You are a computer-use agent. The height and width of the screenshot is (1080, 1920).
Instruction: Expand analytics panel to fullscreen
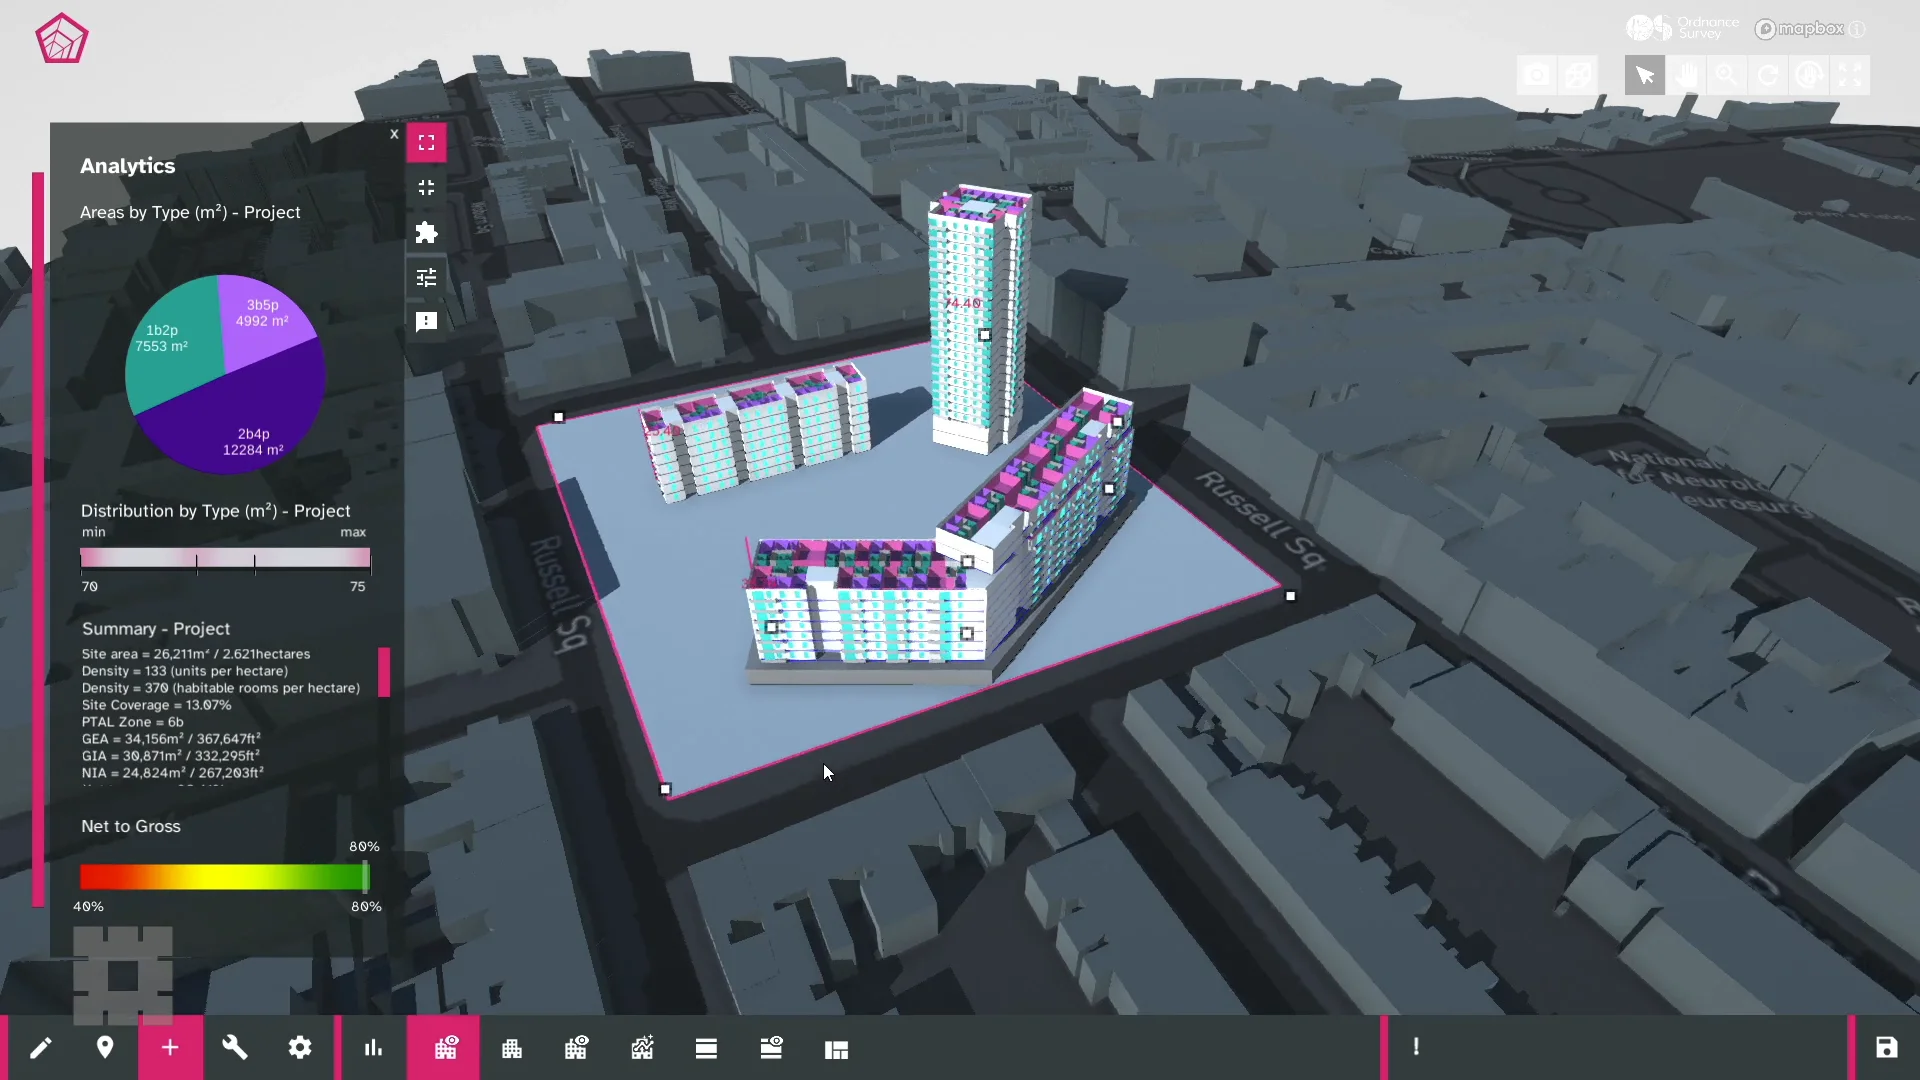point(427,143)
